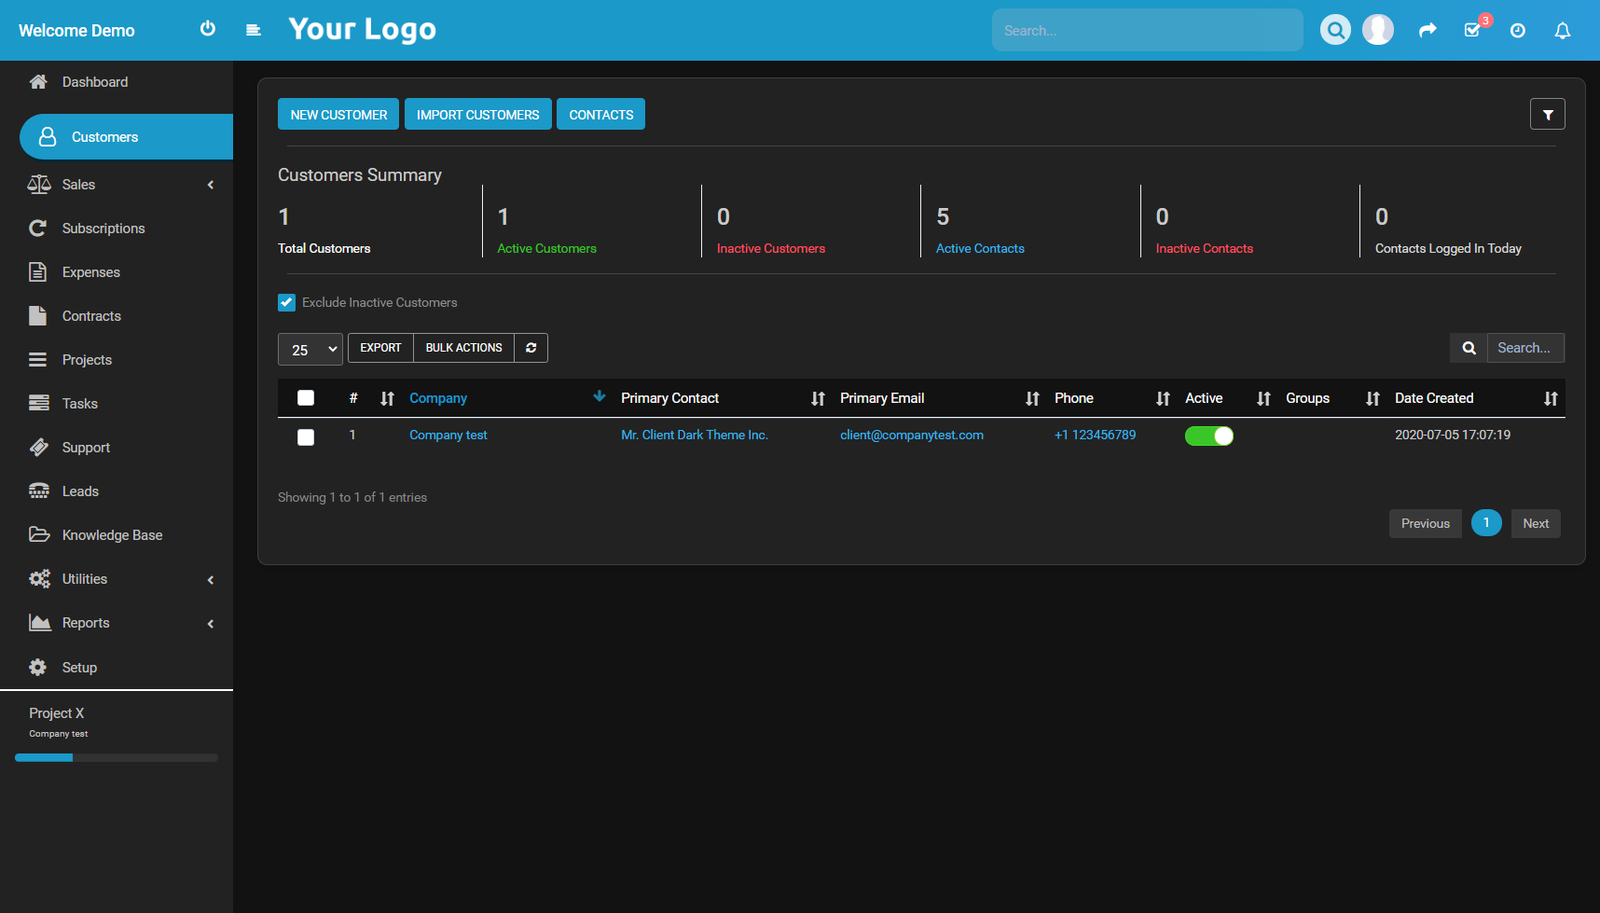Open the 25 entries-per-page dropdown

[310, 349]
